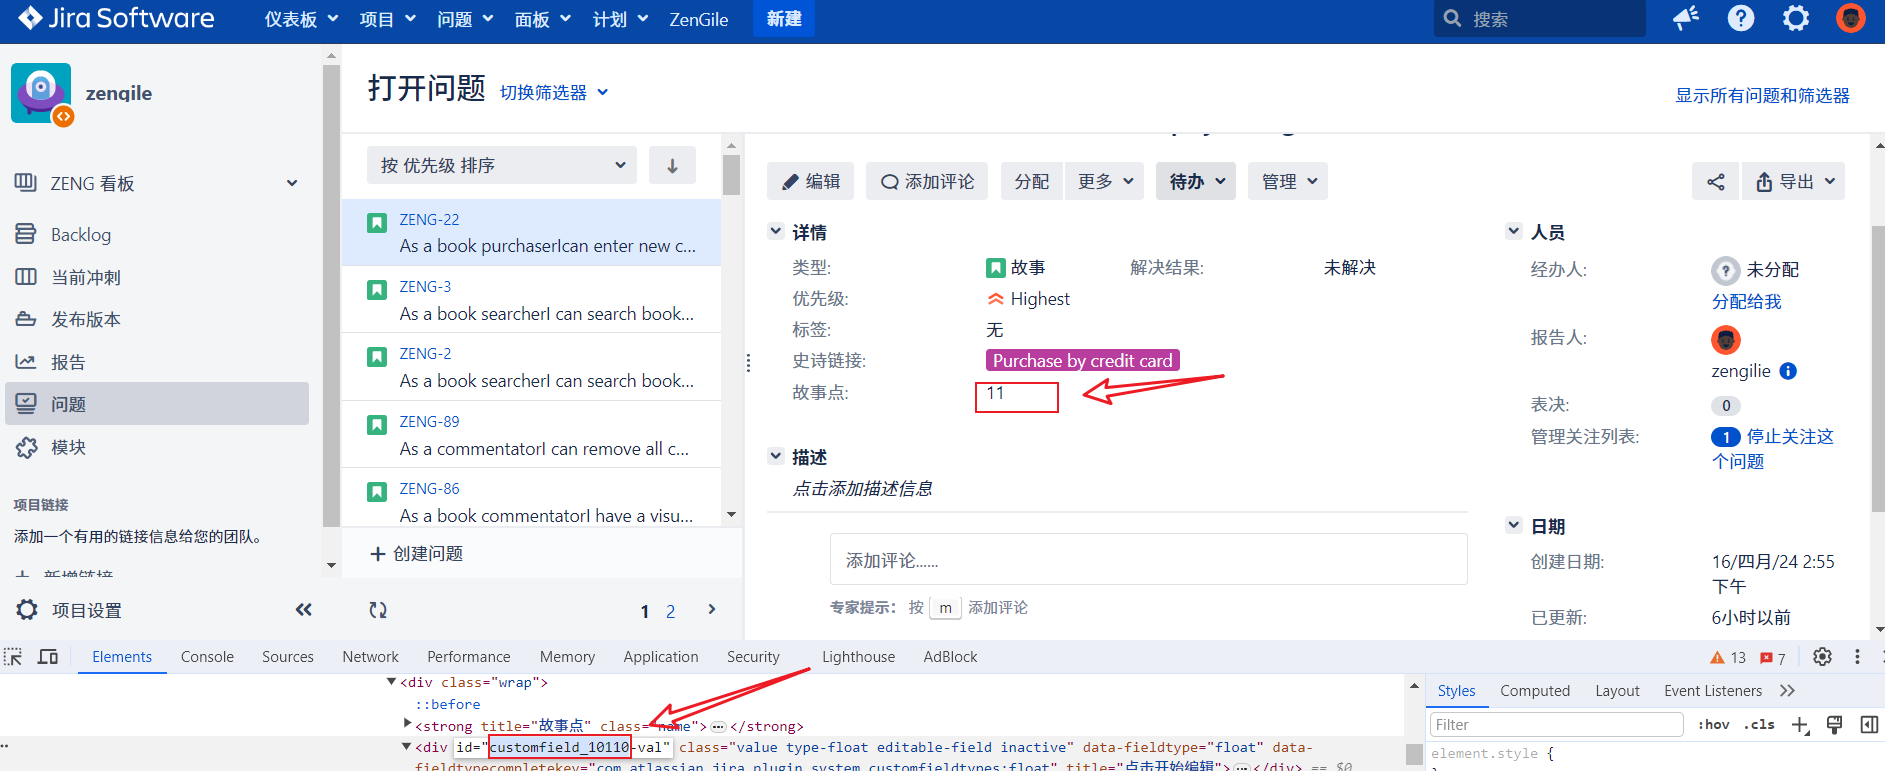Toggle :hov element state panel
Image resolution: width=1885 pixels, height=771 pixels.
(x=1713, y=725)
